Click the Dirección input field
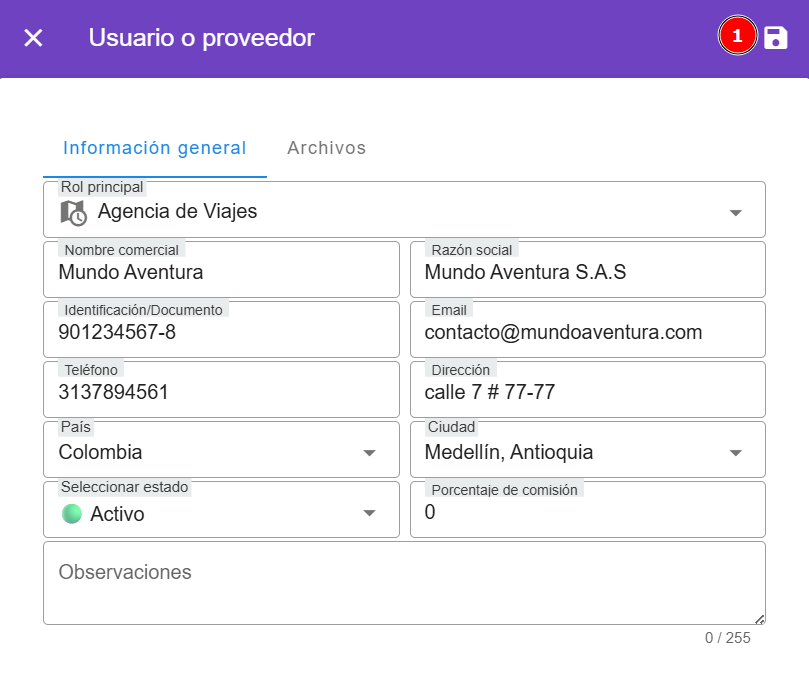 (x=587, y=392)
